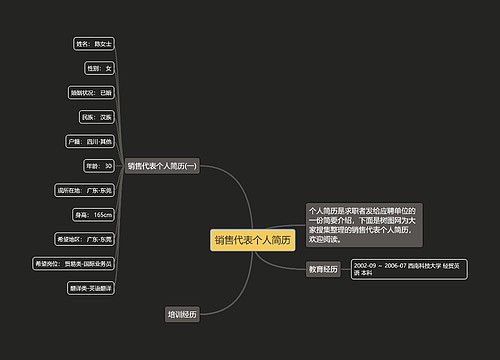Click the 民族：汉族 node

coord(97,117)
